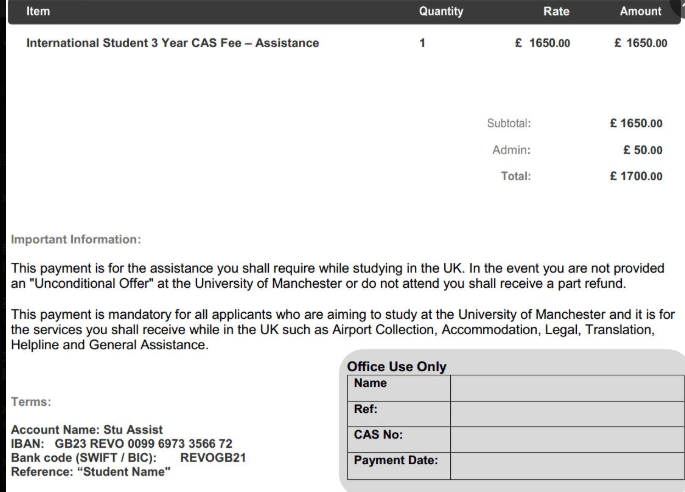This screenshot has height=492, width=685.
Task: Select the Terms heading
Action: click(x=30, y=401)
